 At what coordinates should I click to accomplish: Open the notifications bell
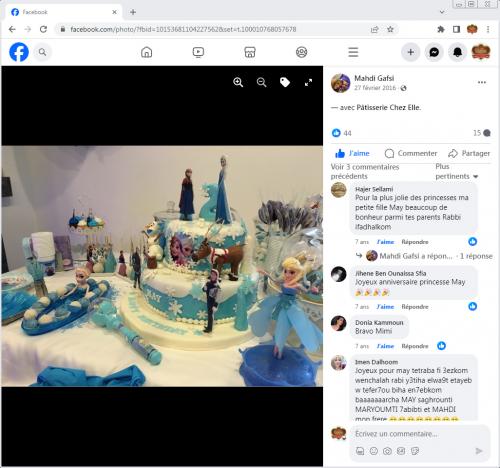click(457, 52)
